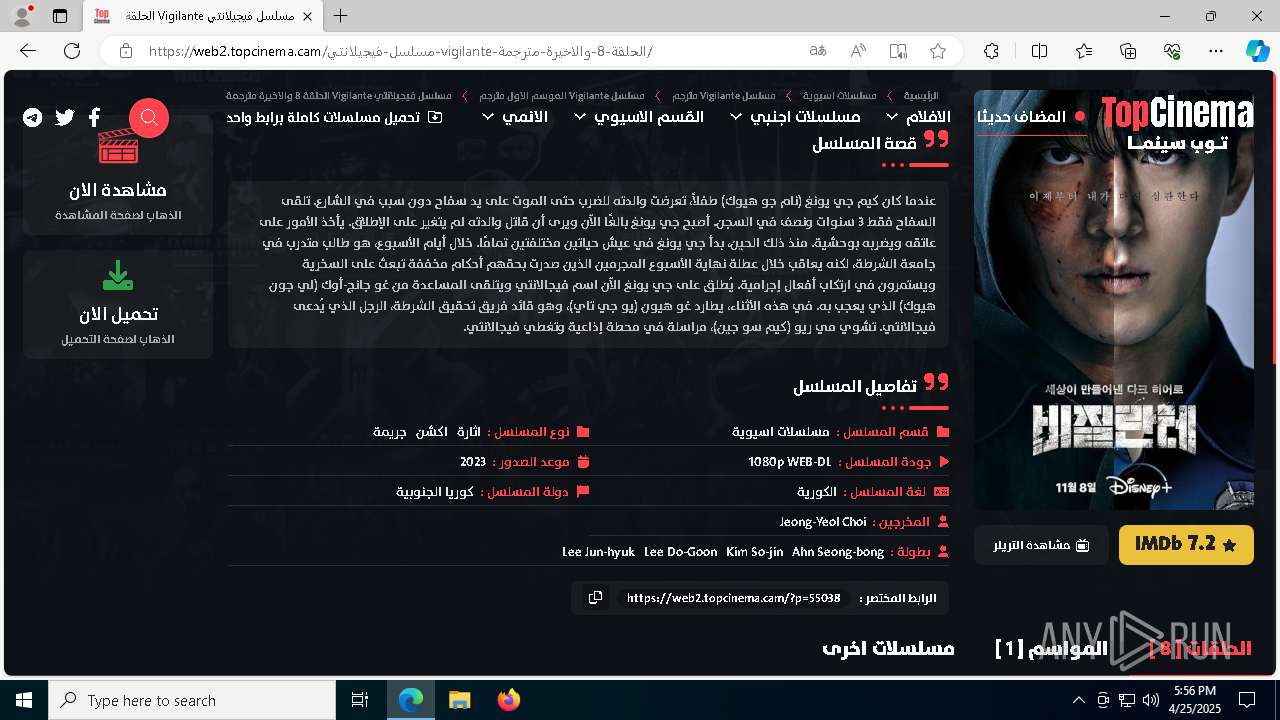Open translate page icon

click(x=818, y=51)
